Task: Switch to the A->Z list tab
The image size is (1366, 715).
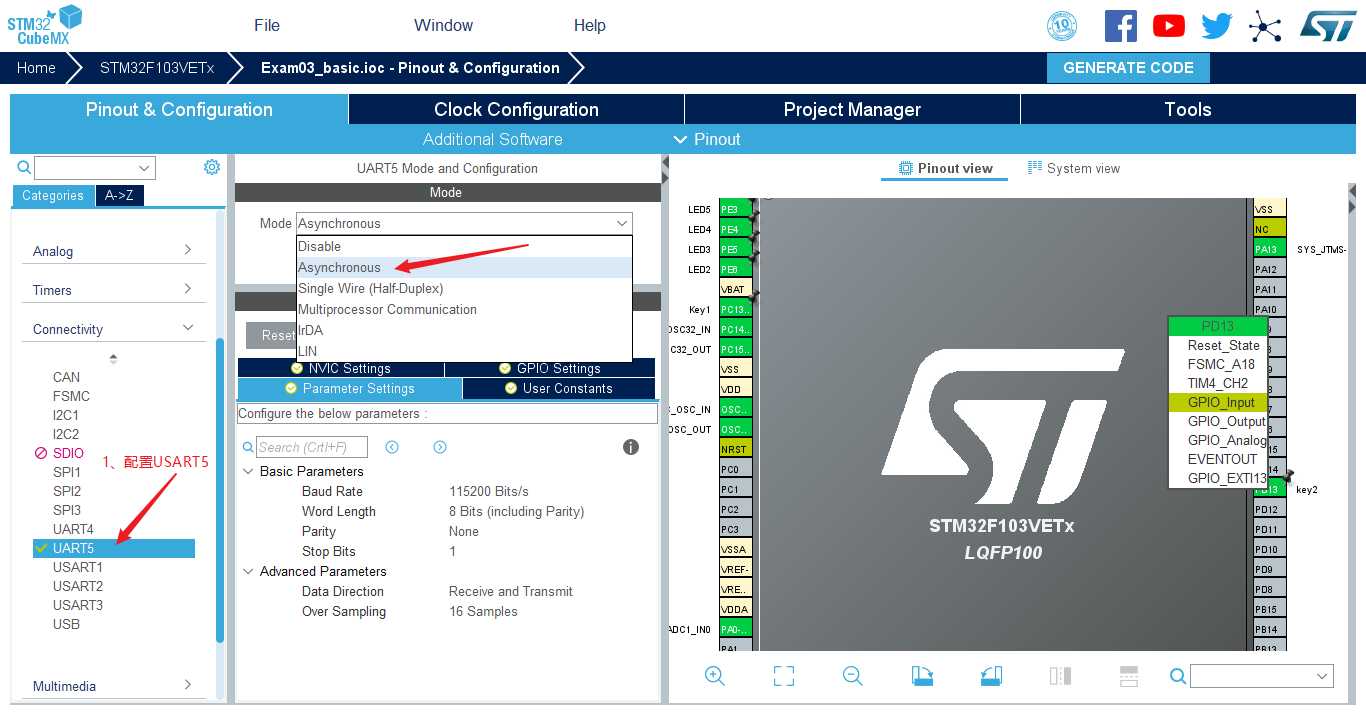Action: tap(119, 195)
